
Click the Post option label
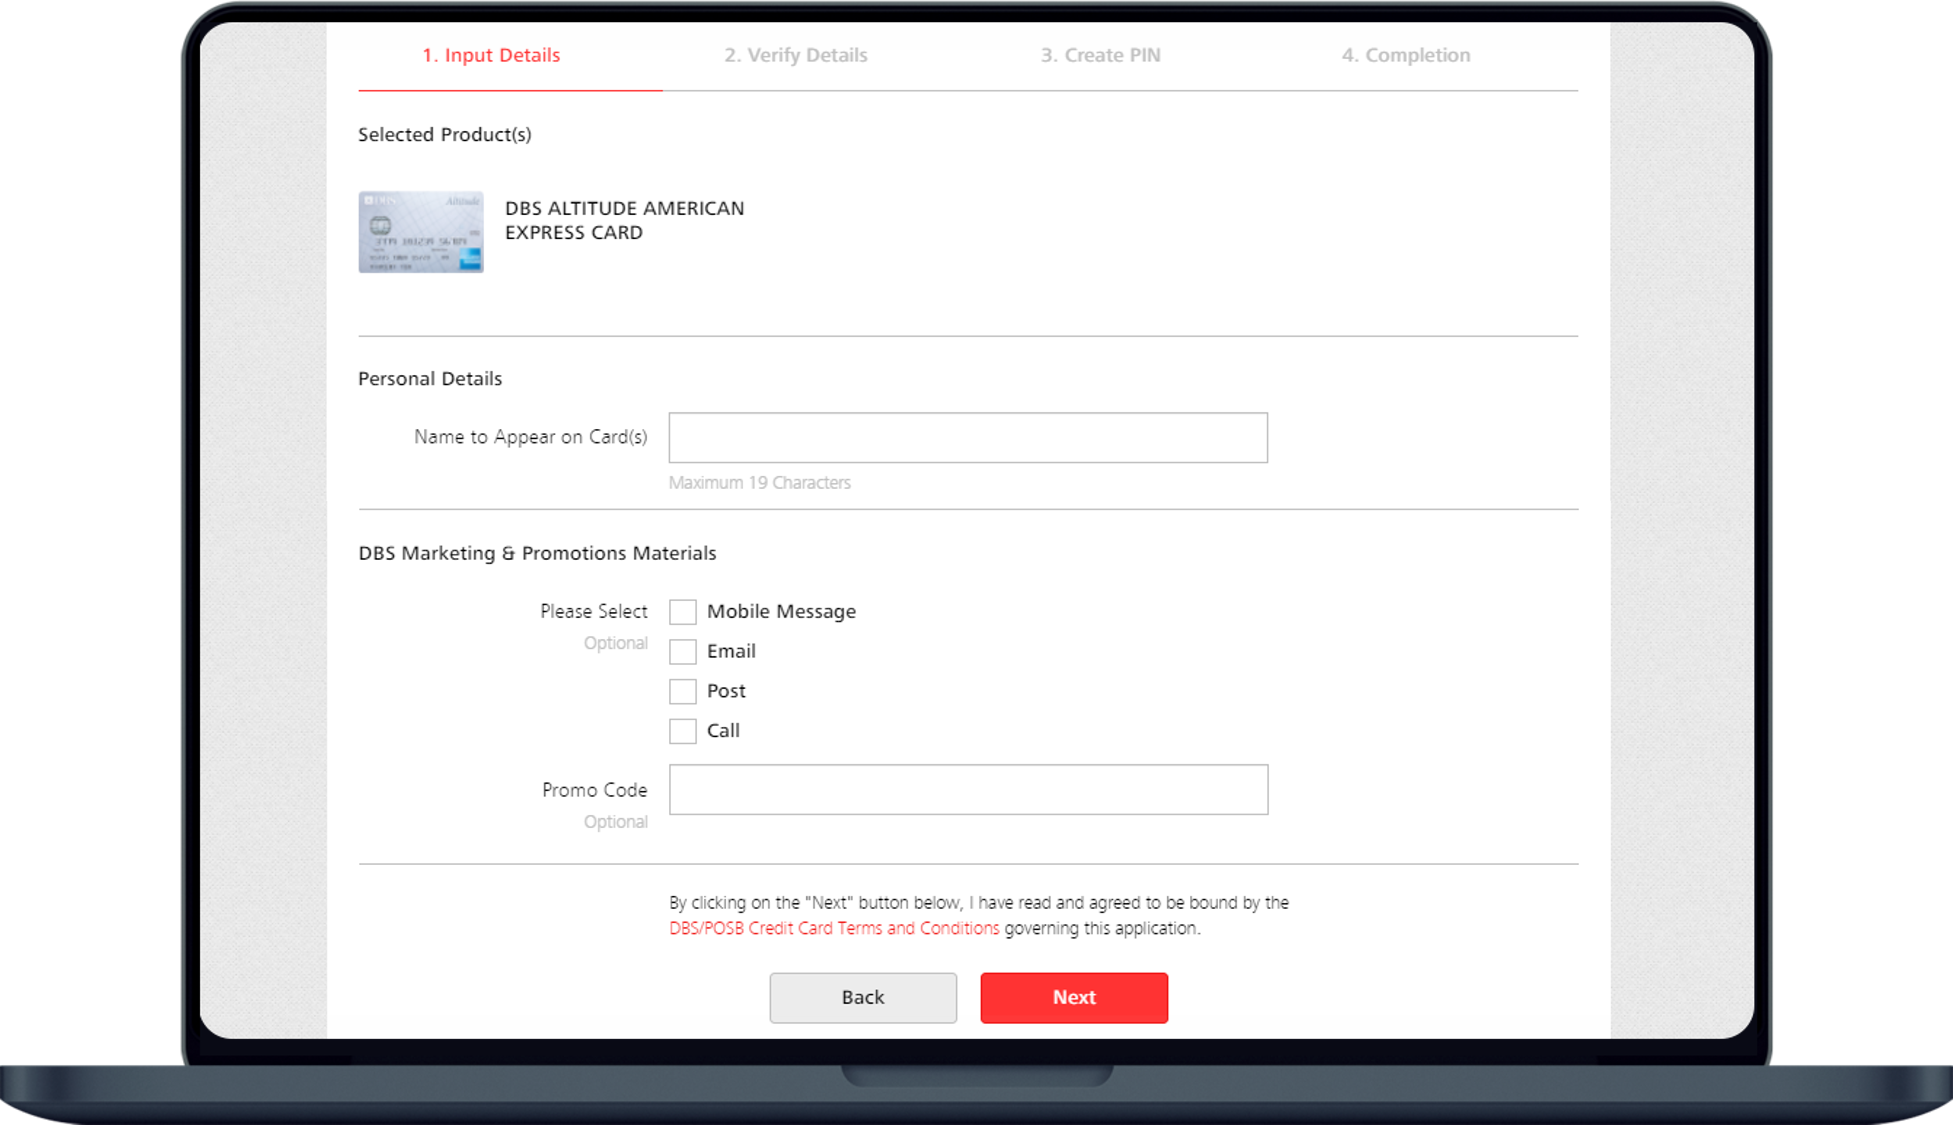tap(726, 691)
